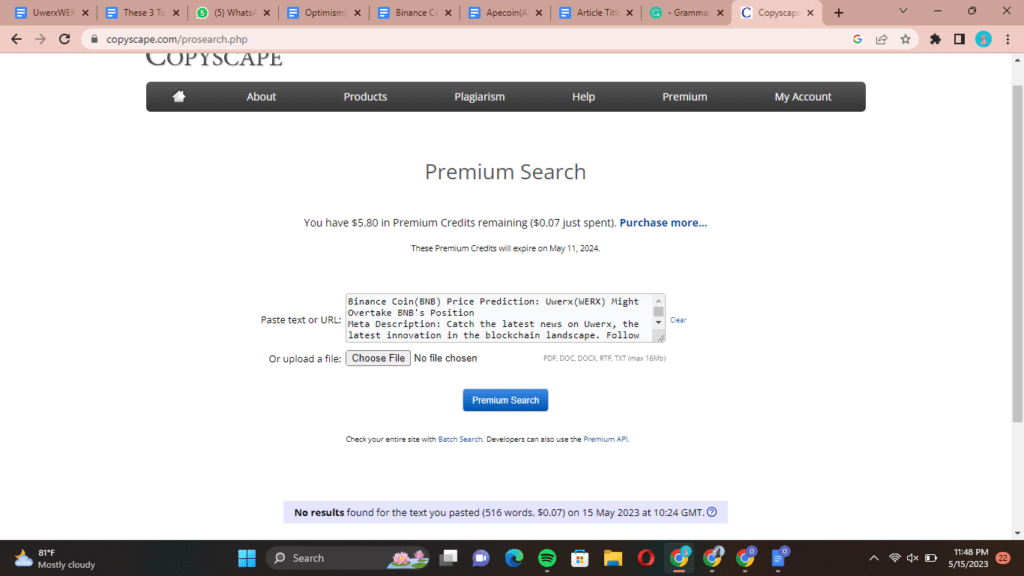Viewport: 1024px width, 576px height.
Task: Click the Google icon in address bar
Action: 857,39
